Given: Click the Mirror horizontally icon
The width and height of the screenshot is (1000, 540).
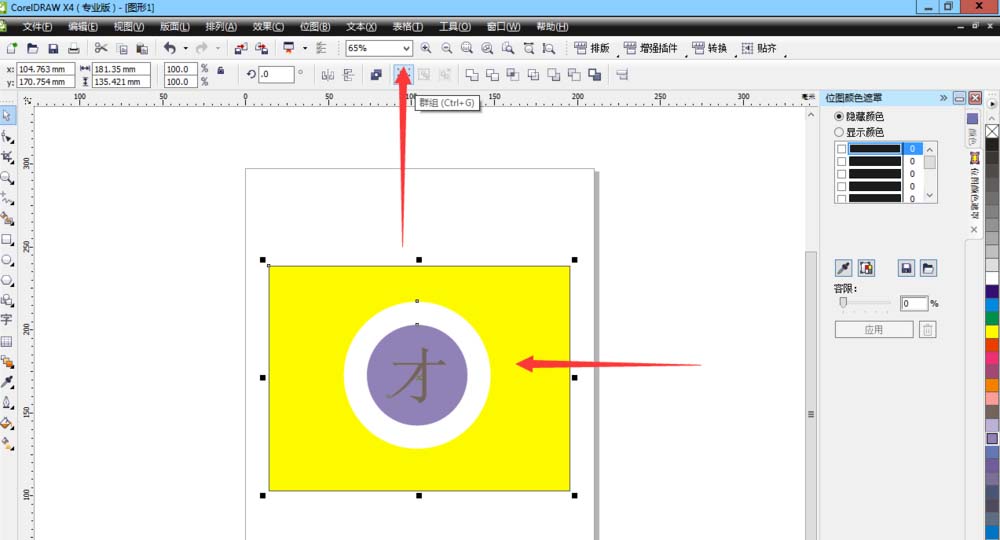Looking at the screenshot, I should pos(328,75).
